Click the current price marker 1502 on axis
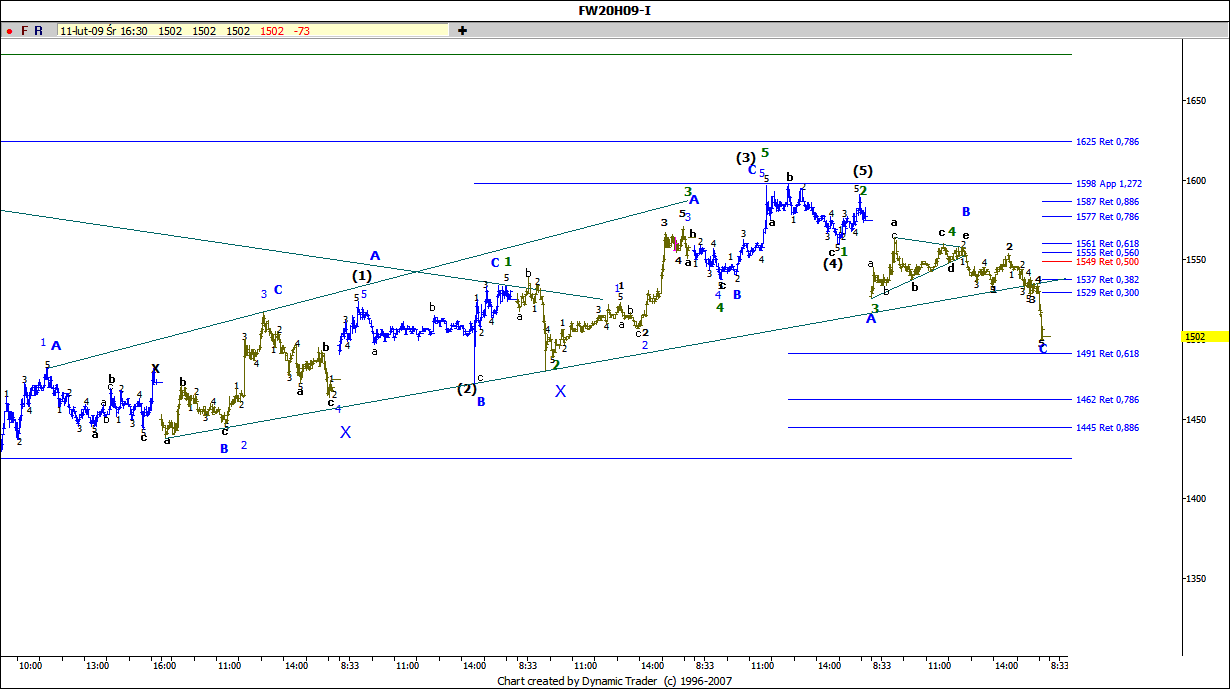 pyautogui.click(x=1195, y=337)
